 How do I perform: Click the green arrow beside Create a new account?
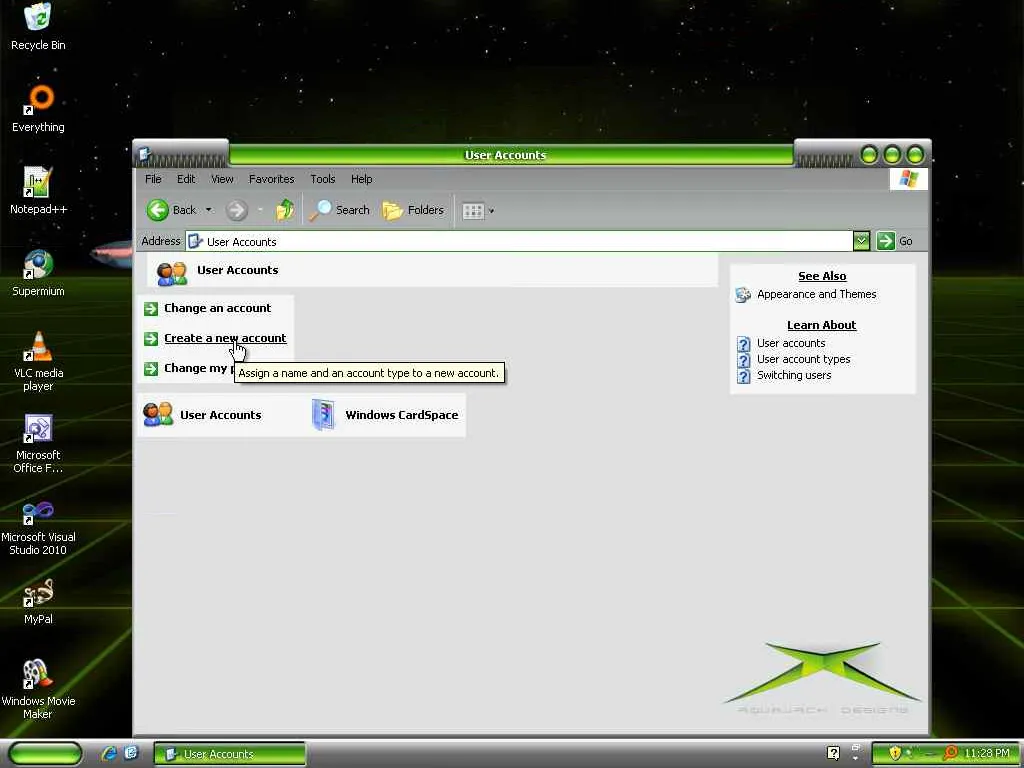pos(151,338)
